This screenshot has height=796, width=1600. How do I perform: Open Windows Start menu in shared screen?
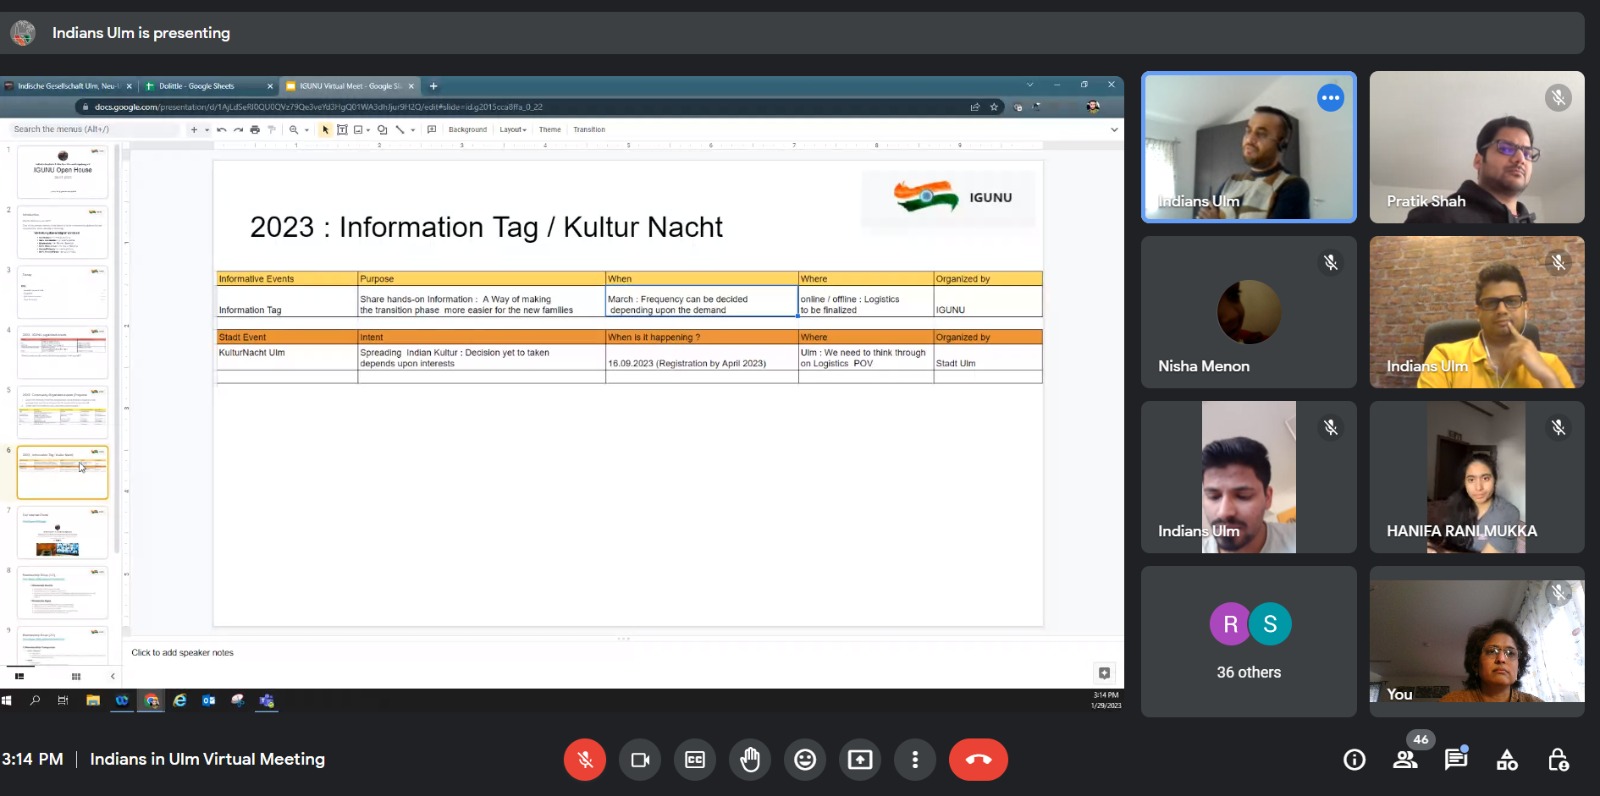click(x=7, y=701)
